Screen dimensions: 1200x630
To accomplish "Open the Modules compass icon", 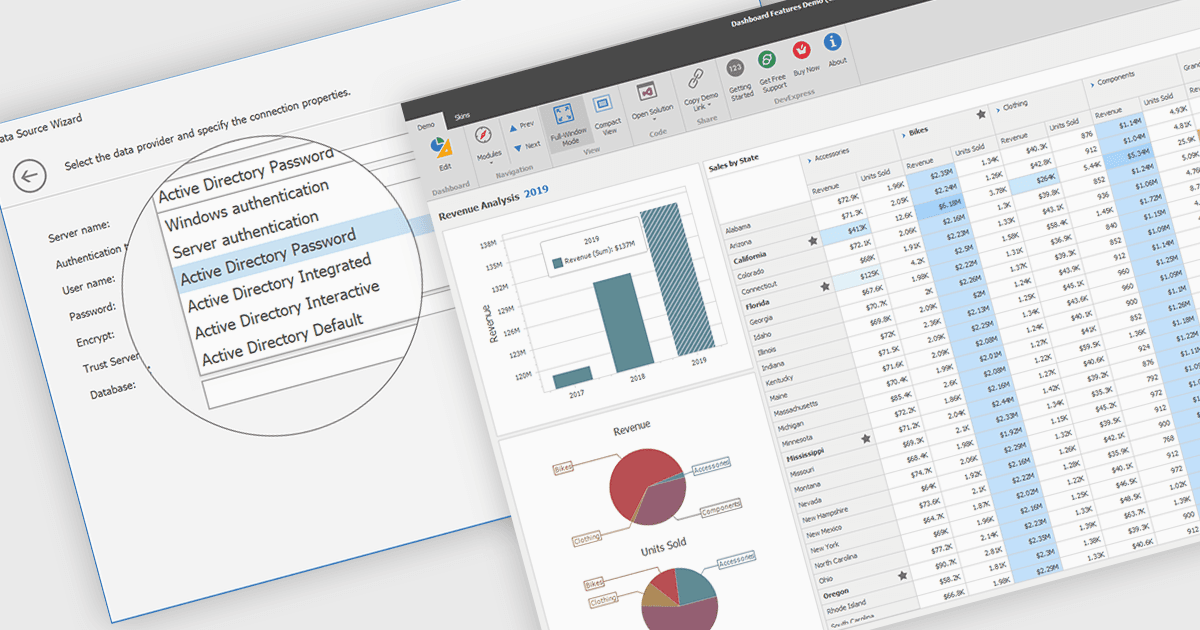I will [x=485, y=136].
